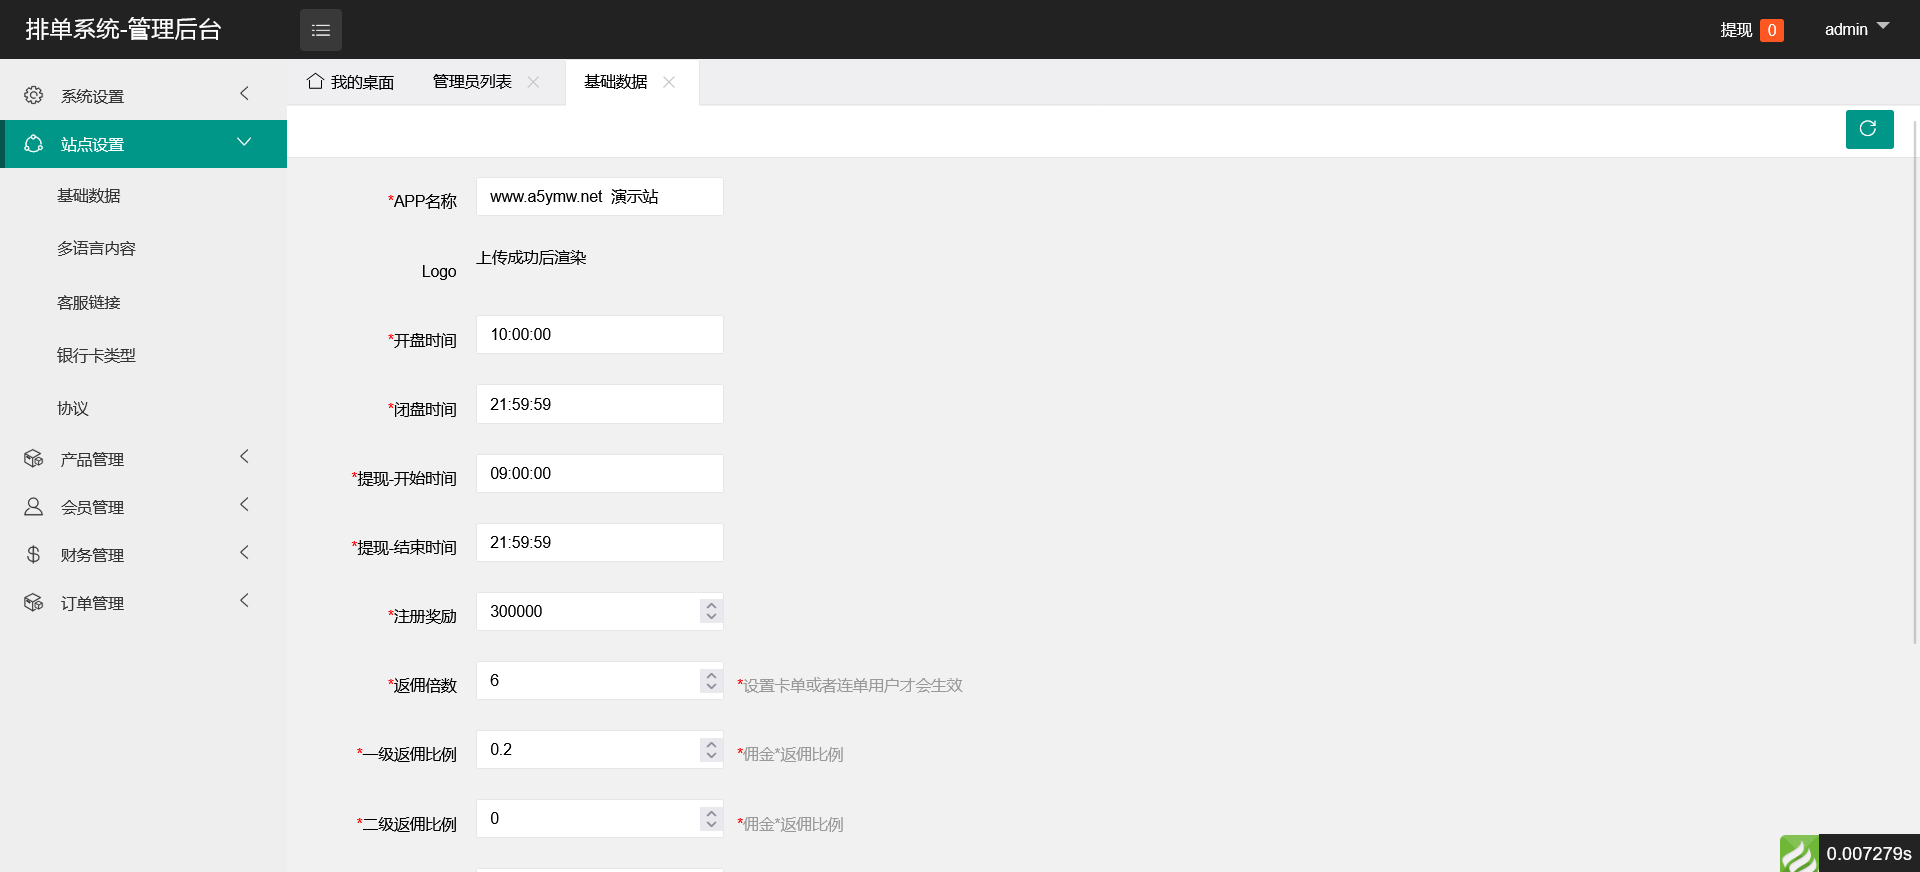Click the green debug trace icon

click(x=1798, y=854)
